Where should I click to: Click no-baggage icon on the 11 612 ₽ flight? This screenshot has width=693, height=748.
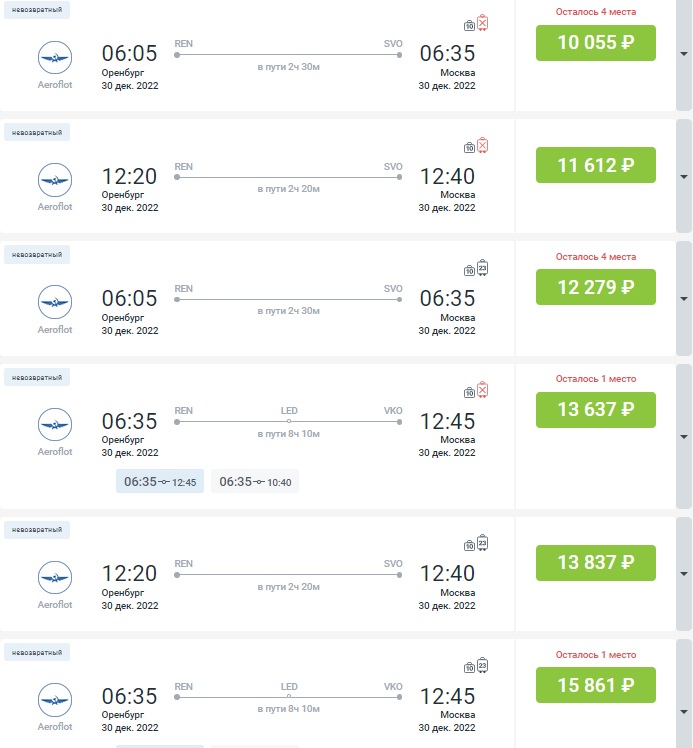click(x=482, y=146)
